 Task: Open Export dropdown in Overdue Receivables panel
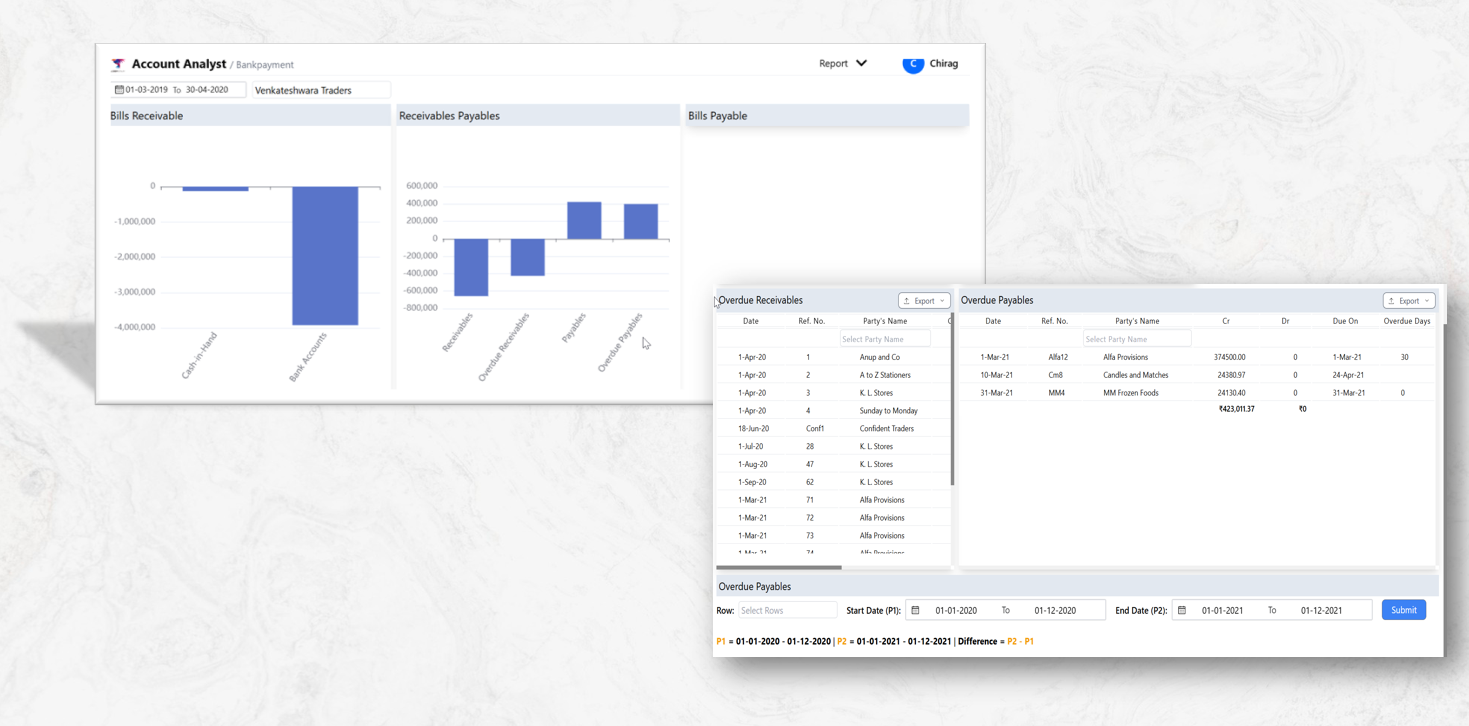(923, 301)
